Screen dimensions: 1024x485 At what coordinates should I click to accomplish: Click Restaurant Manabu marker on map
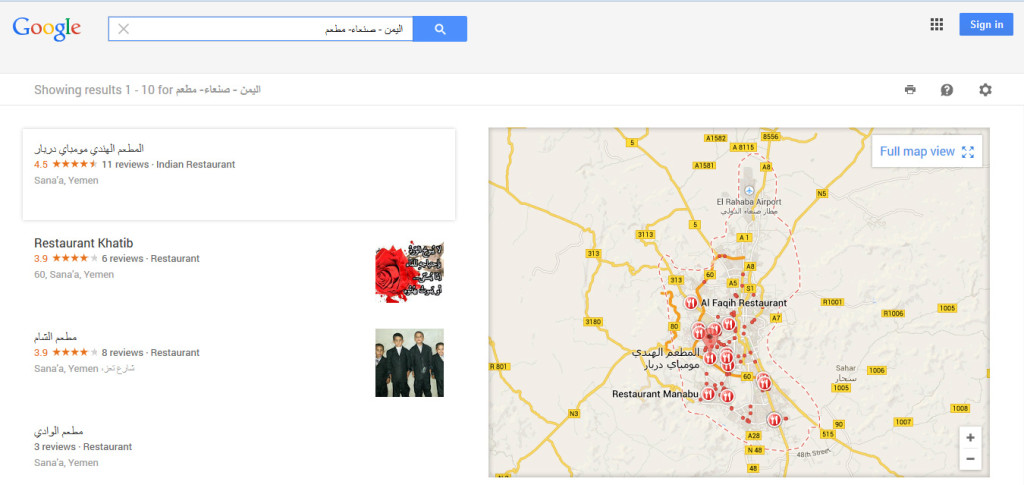[x=708, y=394]
